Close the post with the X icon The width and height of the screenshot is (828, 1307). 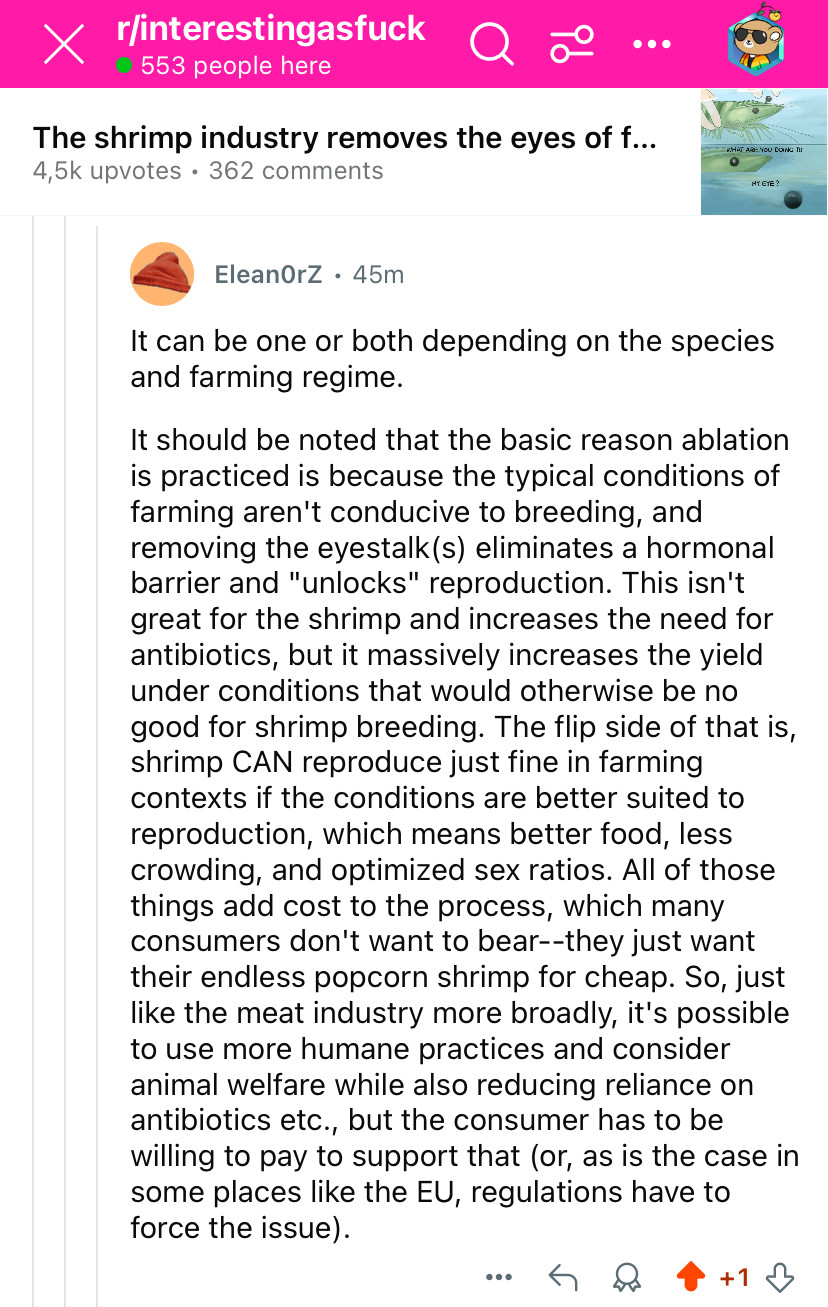63,46
